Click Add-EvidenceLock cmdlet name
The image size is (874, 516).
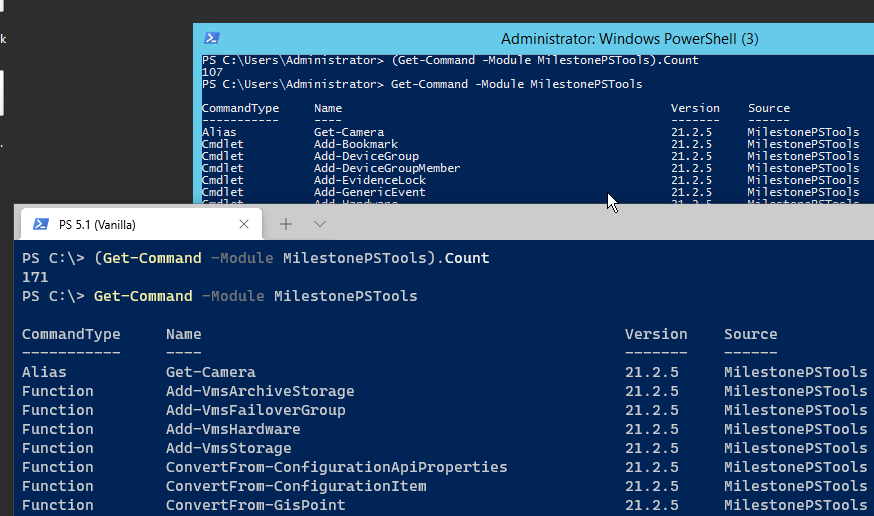[x=370, y=180]
